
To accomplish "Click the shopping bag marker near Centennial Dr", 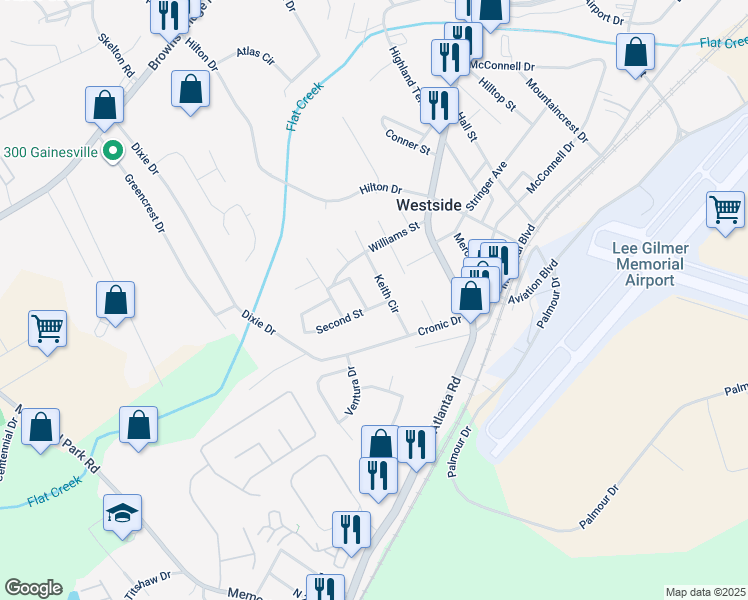I will [x=41, y=431].
